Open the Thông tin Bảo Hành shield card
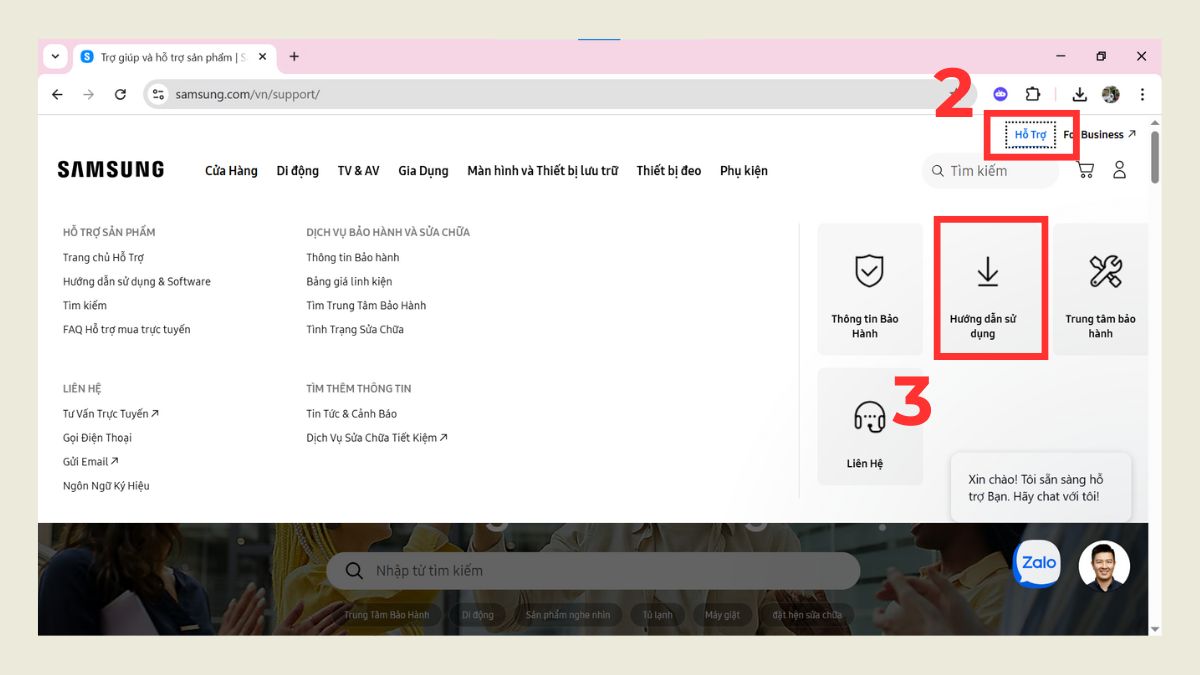1200x675 pixels. click(x=870, y=289)
